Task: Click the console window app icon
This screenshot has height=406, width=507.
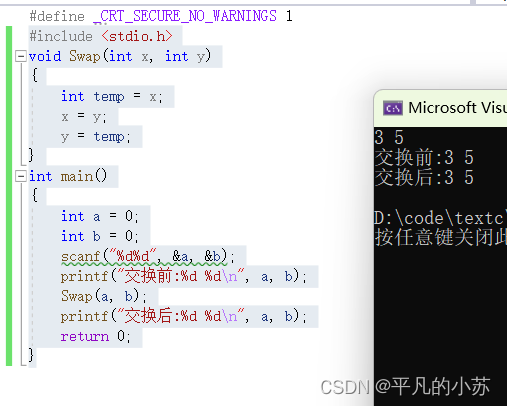Action: tap(393, 108)
